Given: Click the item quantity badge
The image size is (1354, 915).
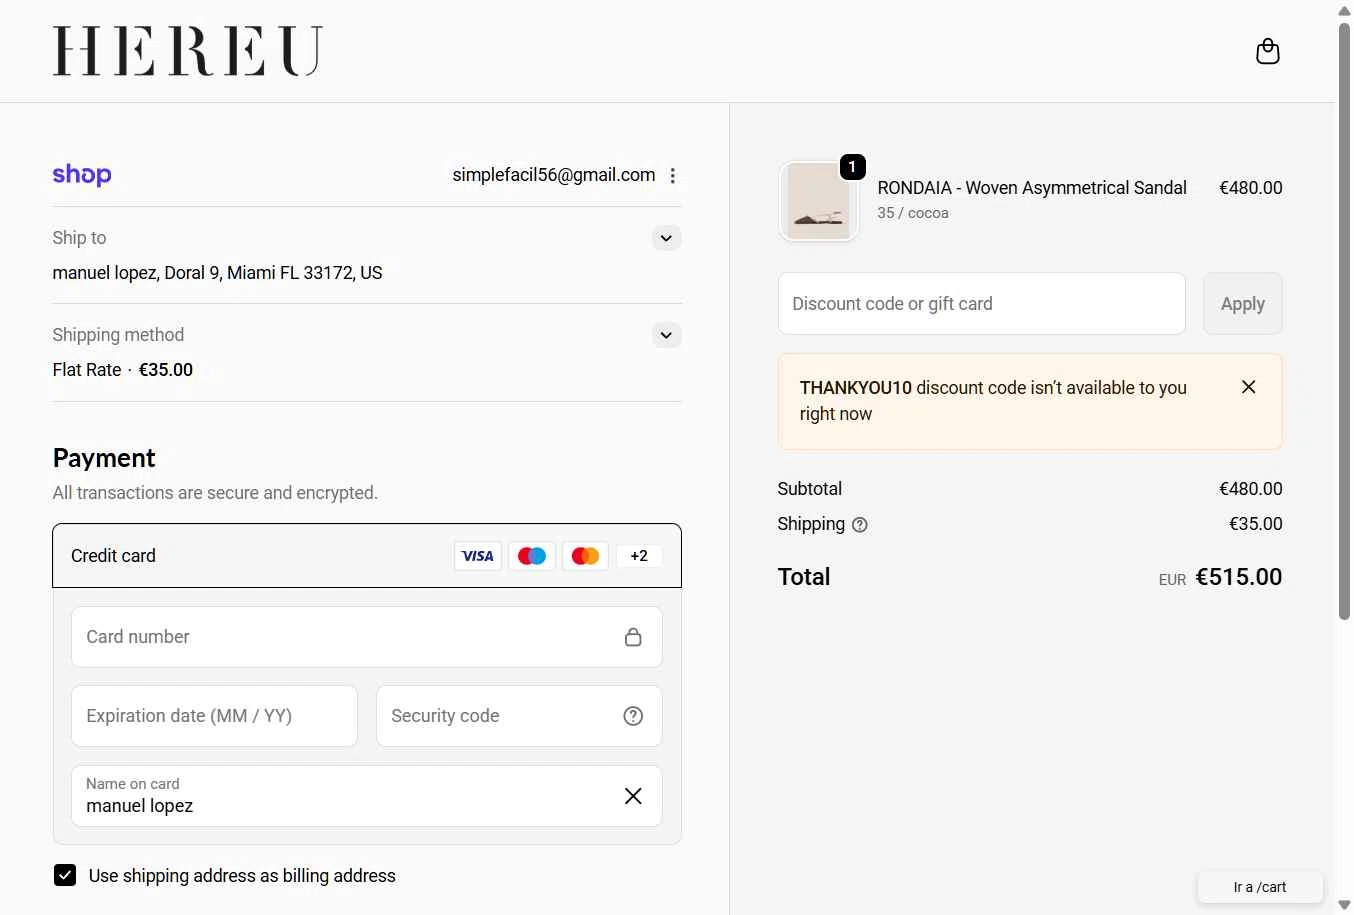Looking at the screenshot, I should click(x=852, y=167).
